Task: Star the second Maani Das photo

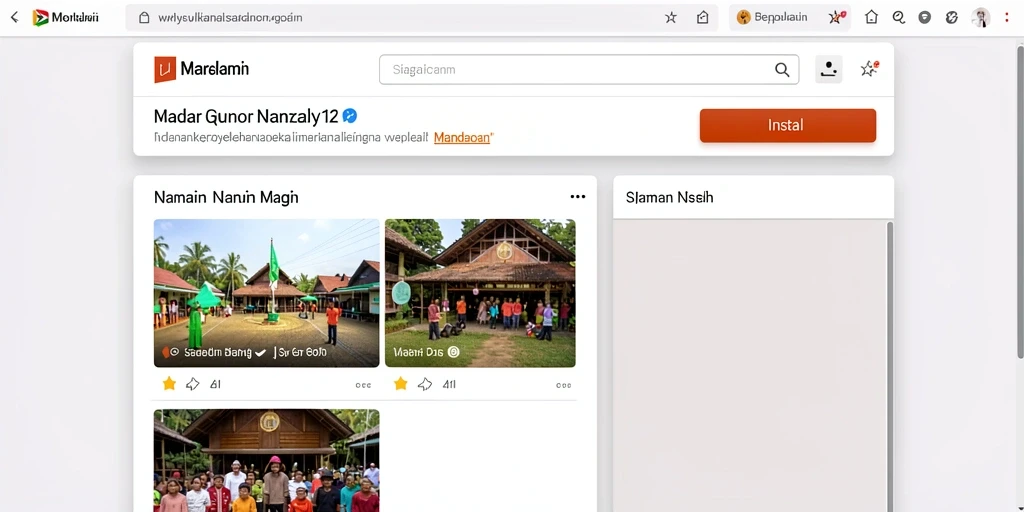Action: tap(401, 384)
